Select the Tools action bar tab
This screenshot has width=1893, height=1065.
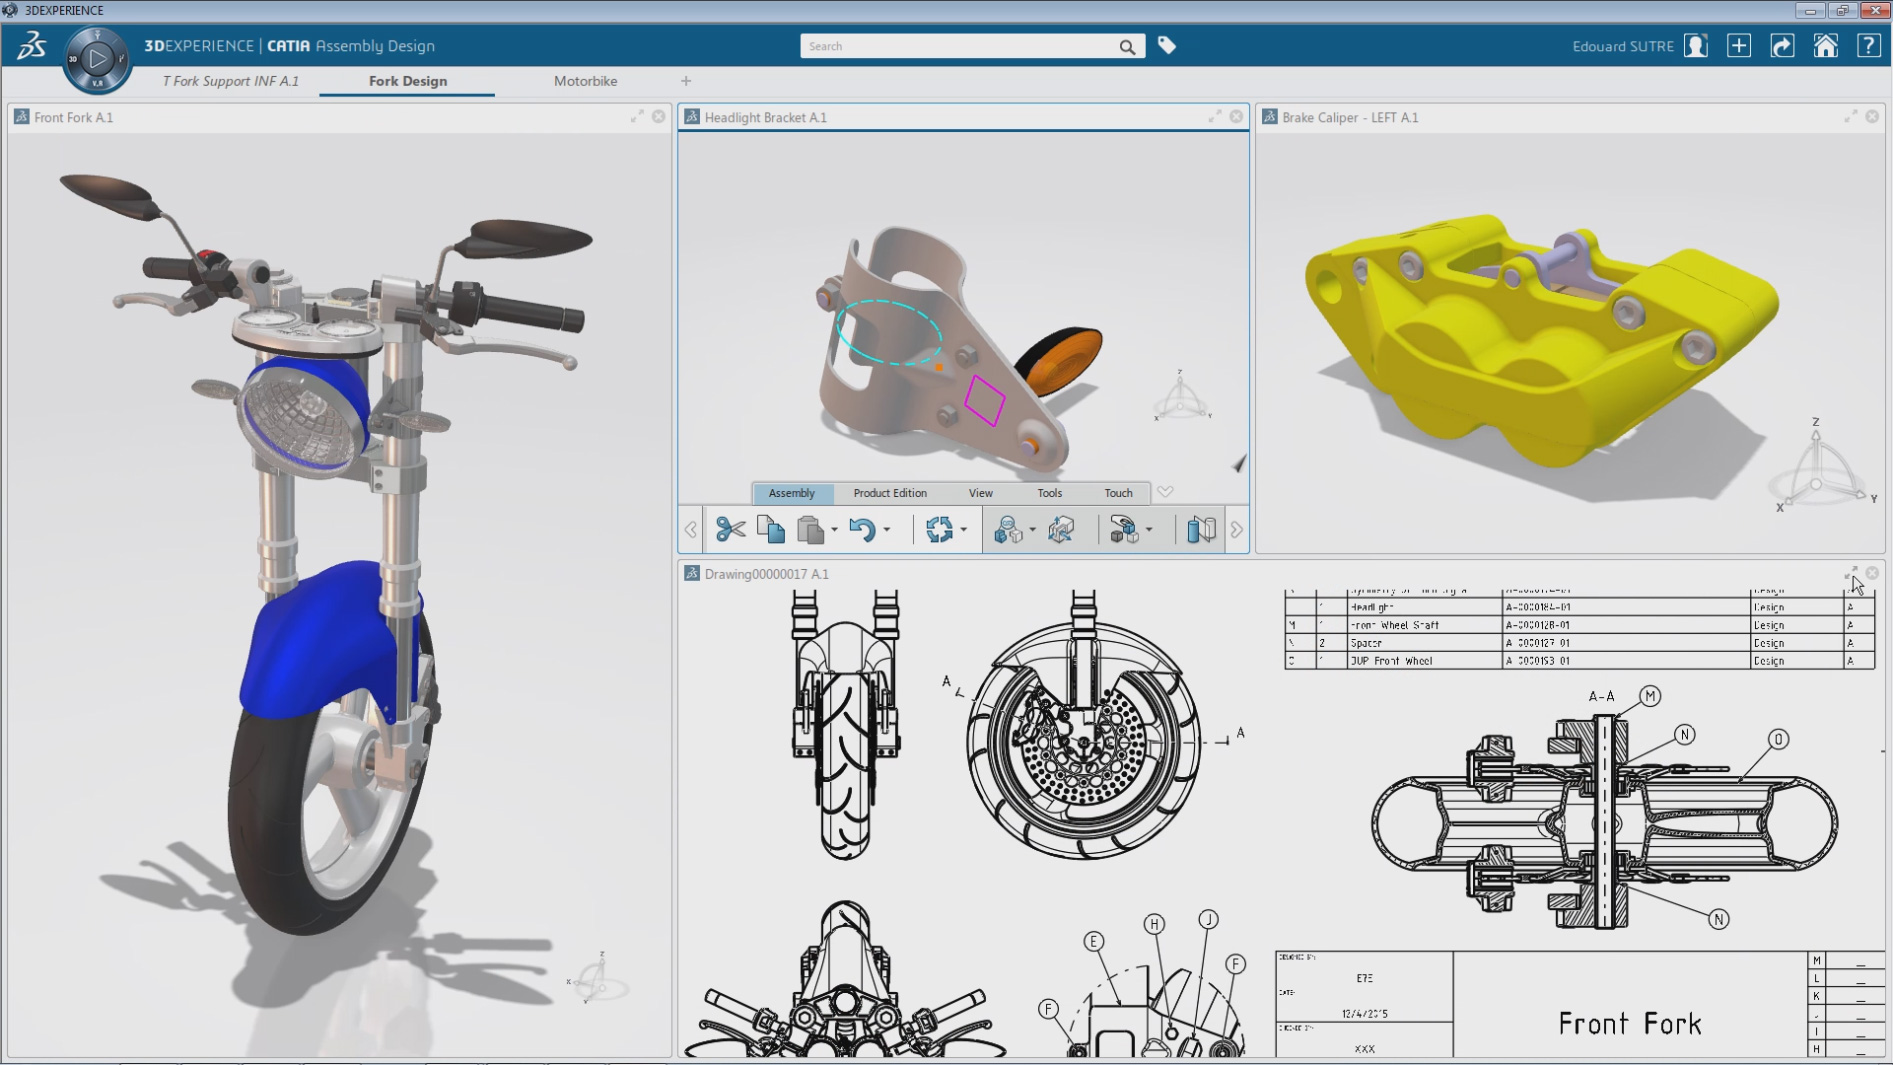(x=1049, y=493)
